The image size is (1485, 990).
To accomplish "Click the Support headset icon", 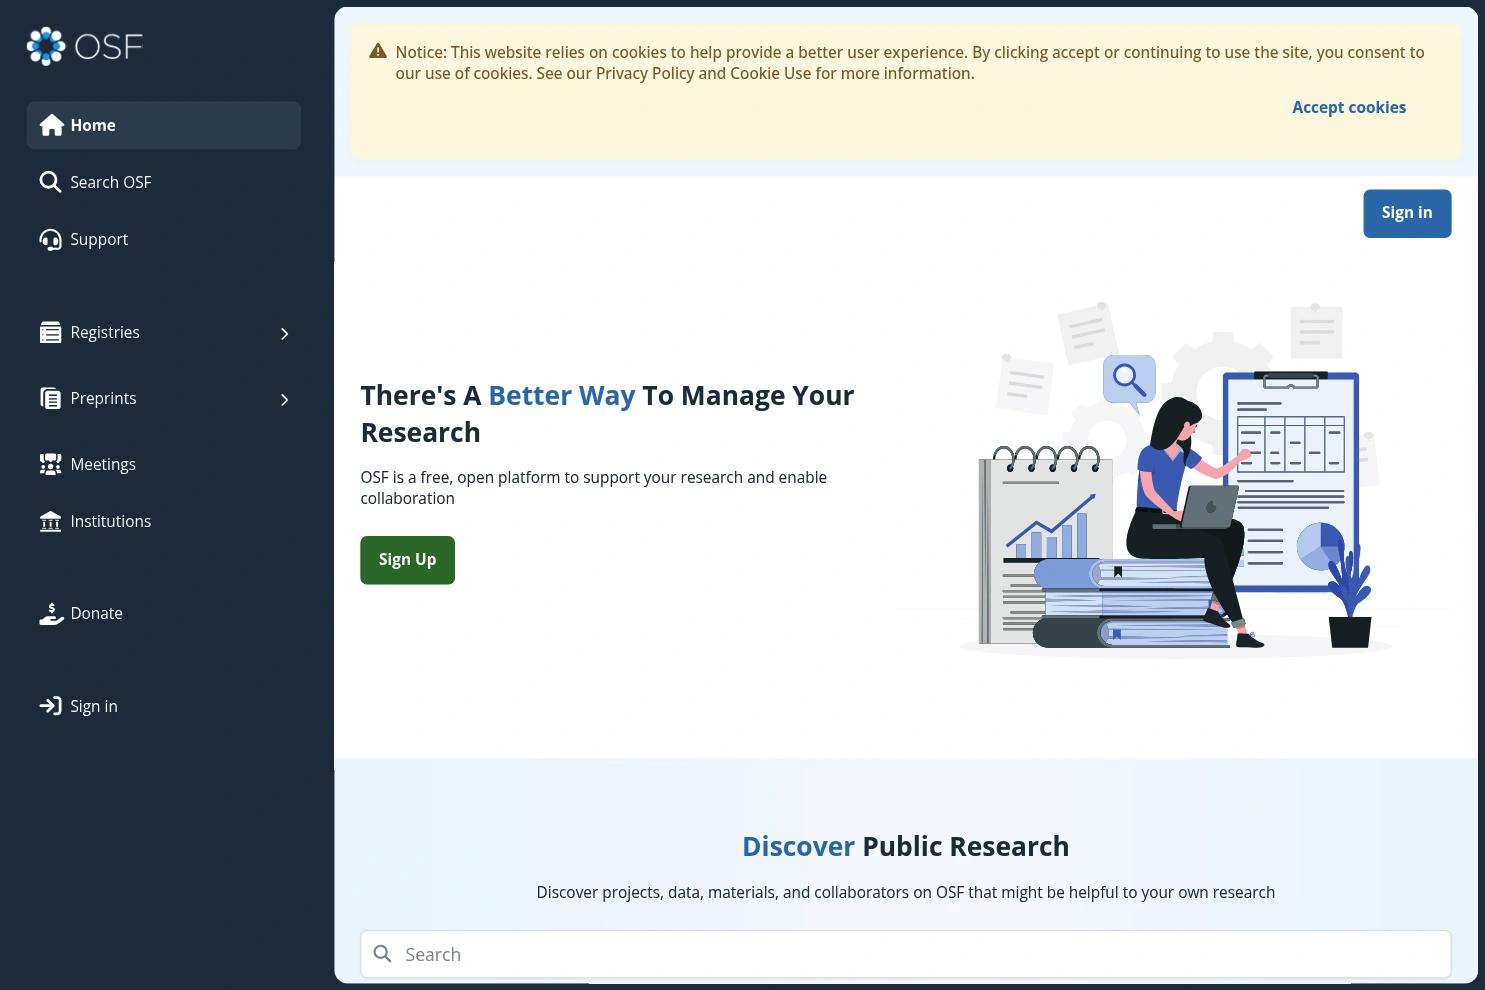I will [50, 239].
